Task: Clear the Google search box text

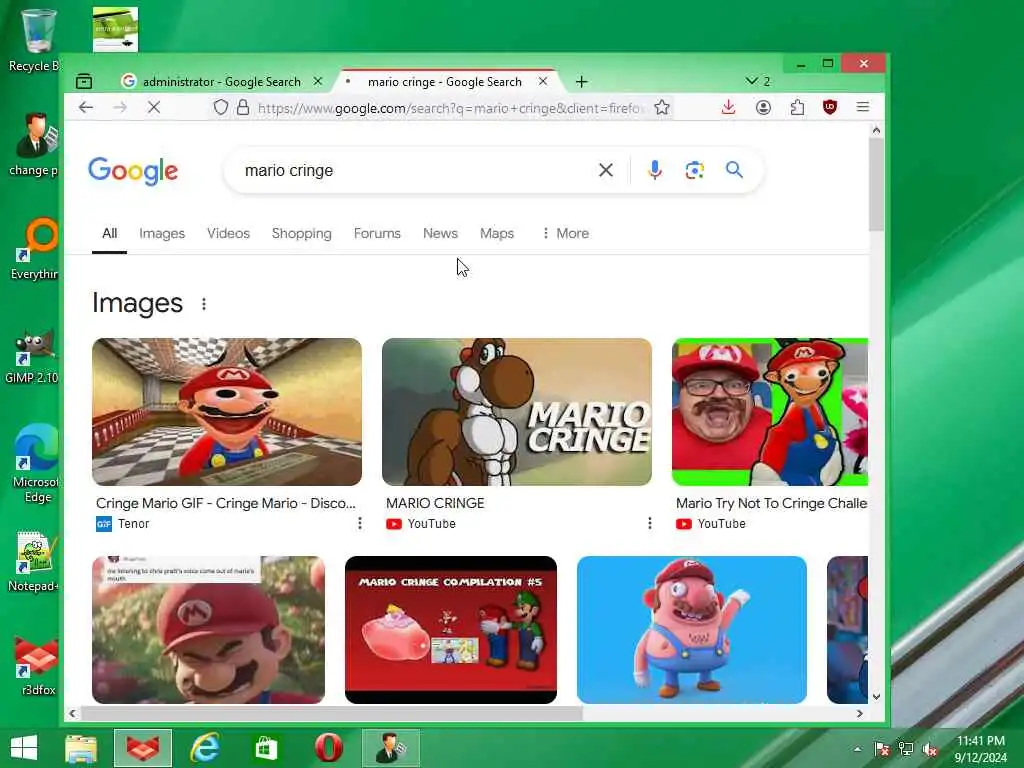Action: point(605,170)
